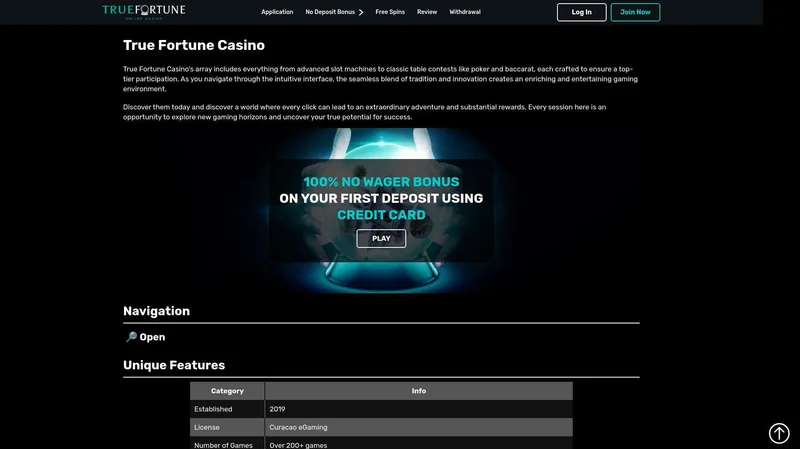Expand the Navigation section via Open
Image resolution: width=800 pixels, height=449 pixels.
[152, 337]
